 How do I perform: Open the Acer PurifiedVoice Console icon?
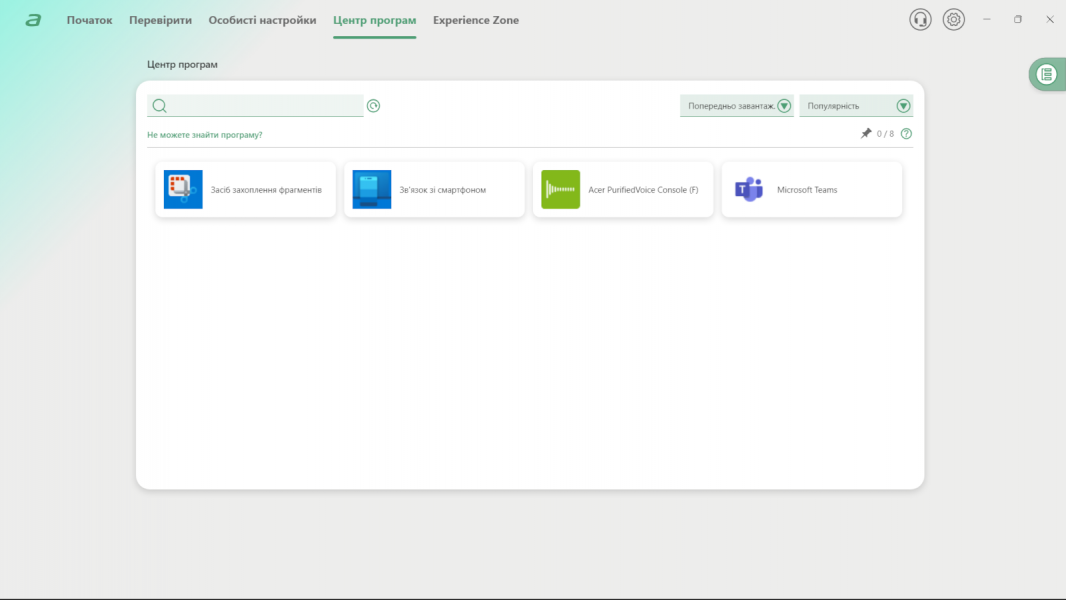[x=560, y=189]
